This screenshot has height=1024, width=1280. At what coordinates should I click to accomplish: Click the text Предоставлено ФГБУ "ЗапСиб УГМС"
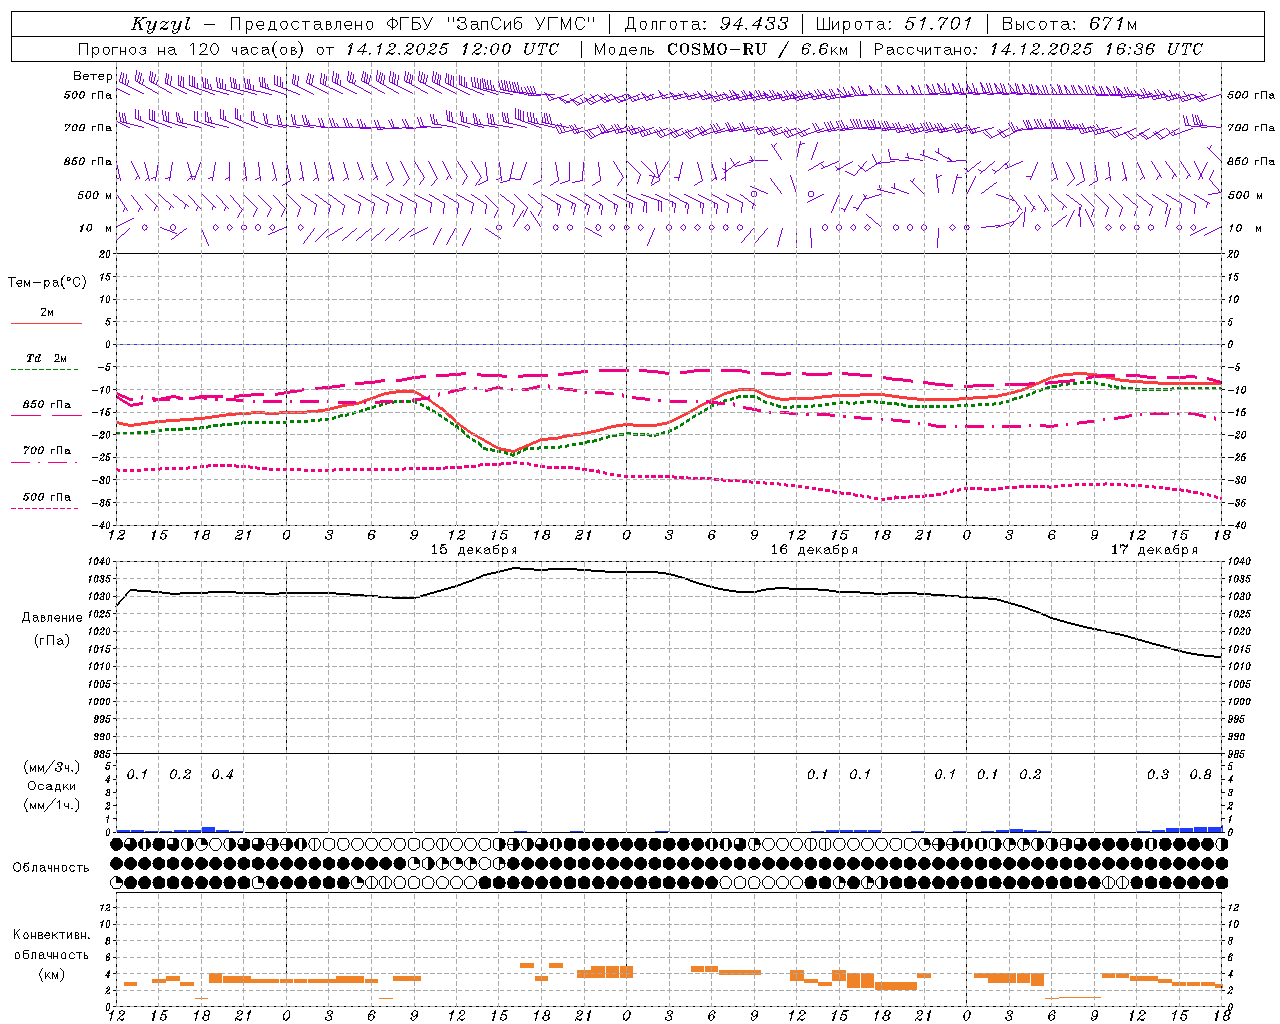(413, 24)
